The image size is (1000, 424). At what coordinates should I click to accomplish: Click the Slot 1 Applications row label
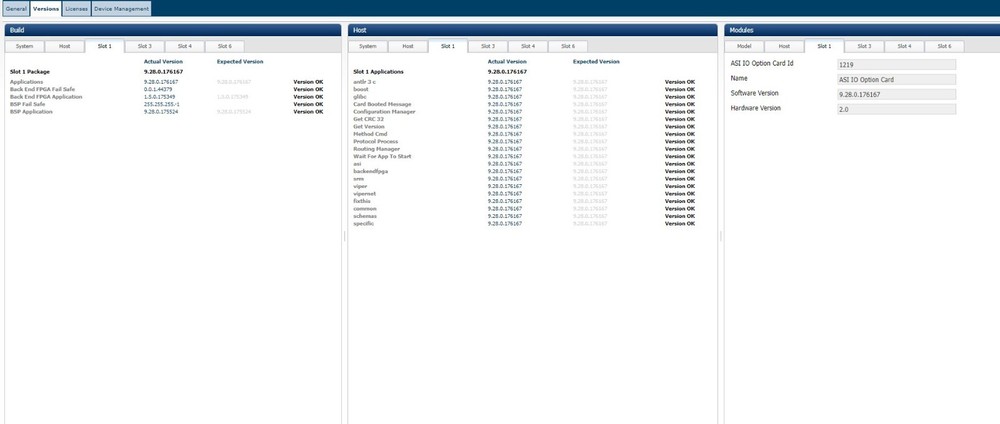coord(378,72)
